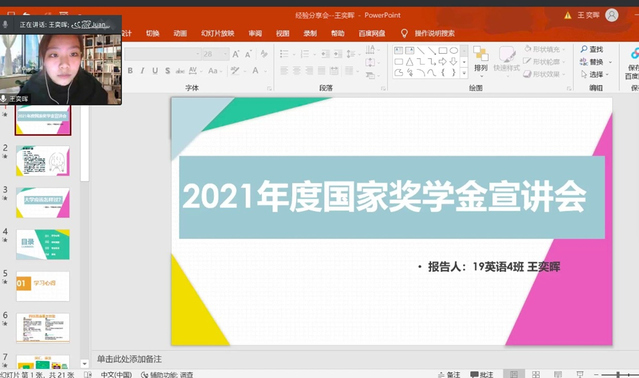Open the Select (选择) dropdown
The height and width of the screenshot is (378, 639).
pos(595,74)
